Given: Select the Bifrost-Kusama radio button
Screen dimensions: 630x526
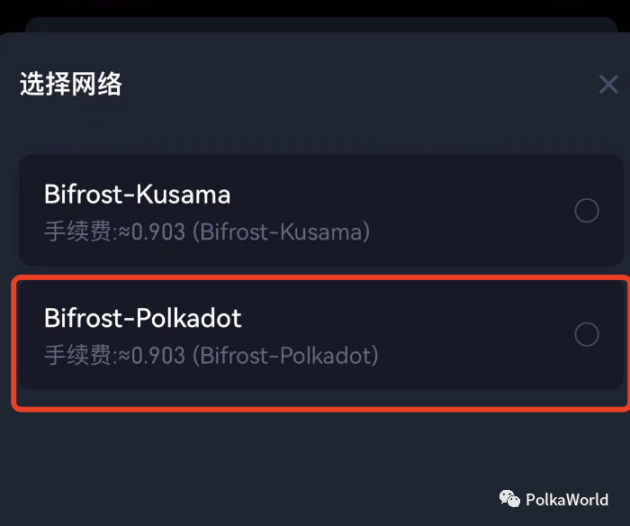Looking at the screenshot, I should 587,210.
